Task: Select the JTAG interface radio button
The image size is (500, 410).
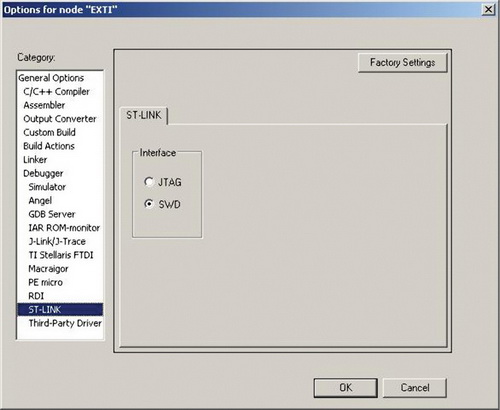Action: [x=149, y=182]
